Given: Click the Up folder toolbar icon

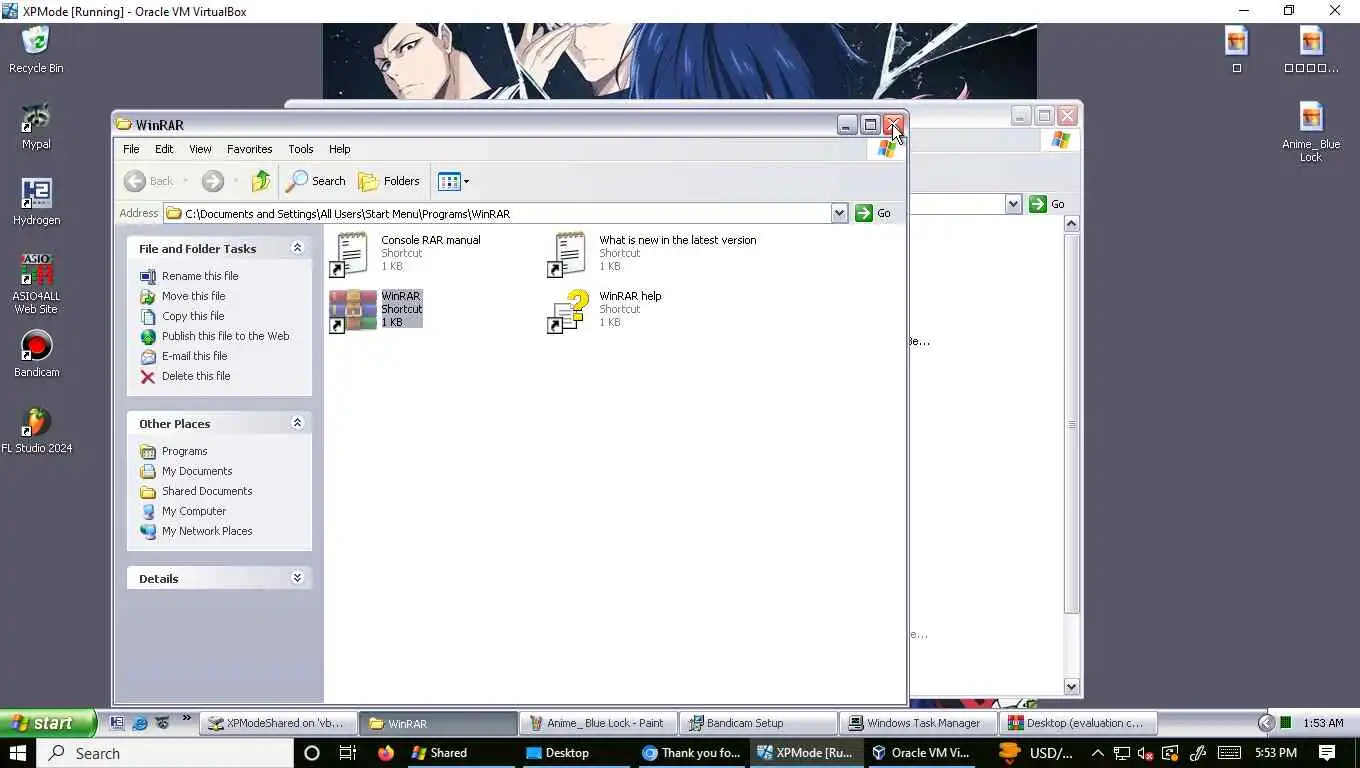Looking at the screenshot, I should (261, 181).
